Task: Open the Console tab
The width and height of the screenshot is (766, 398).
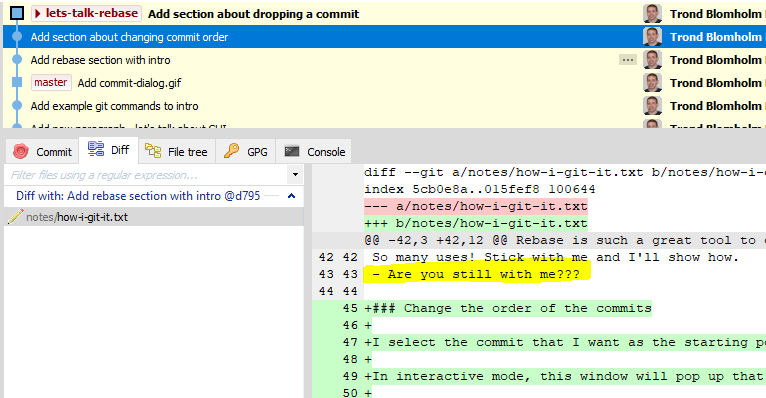Action: (315, 152)
